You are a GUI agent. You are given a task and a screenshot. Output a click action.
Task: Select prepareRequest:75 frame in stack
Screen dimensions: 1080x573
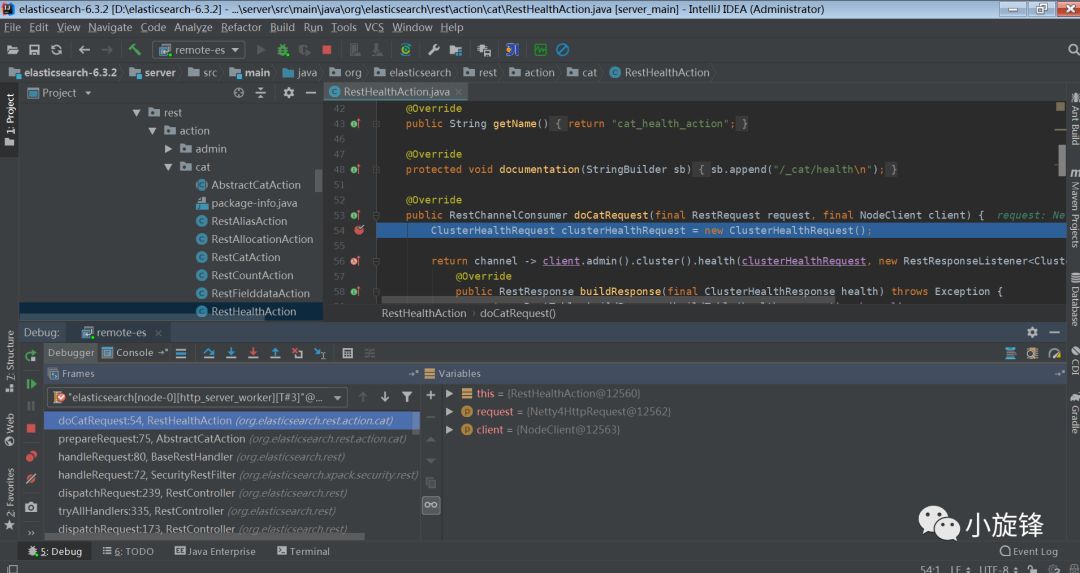(231, 439)
